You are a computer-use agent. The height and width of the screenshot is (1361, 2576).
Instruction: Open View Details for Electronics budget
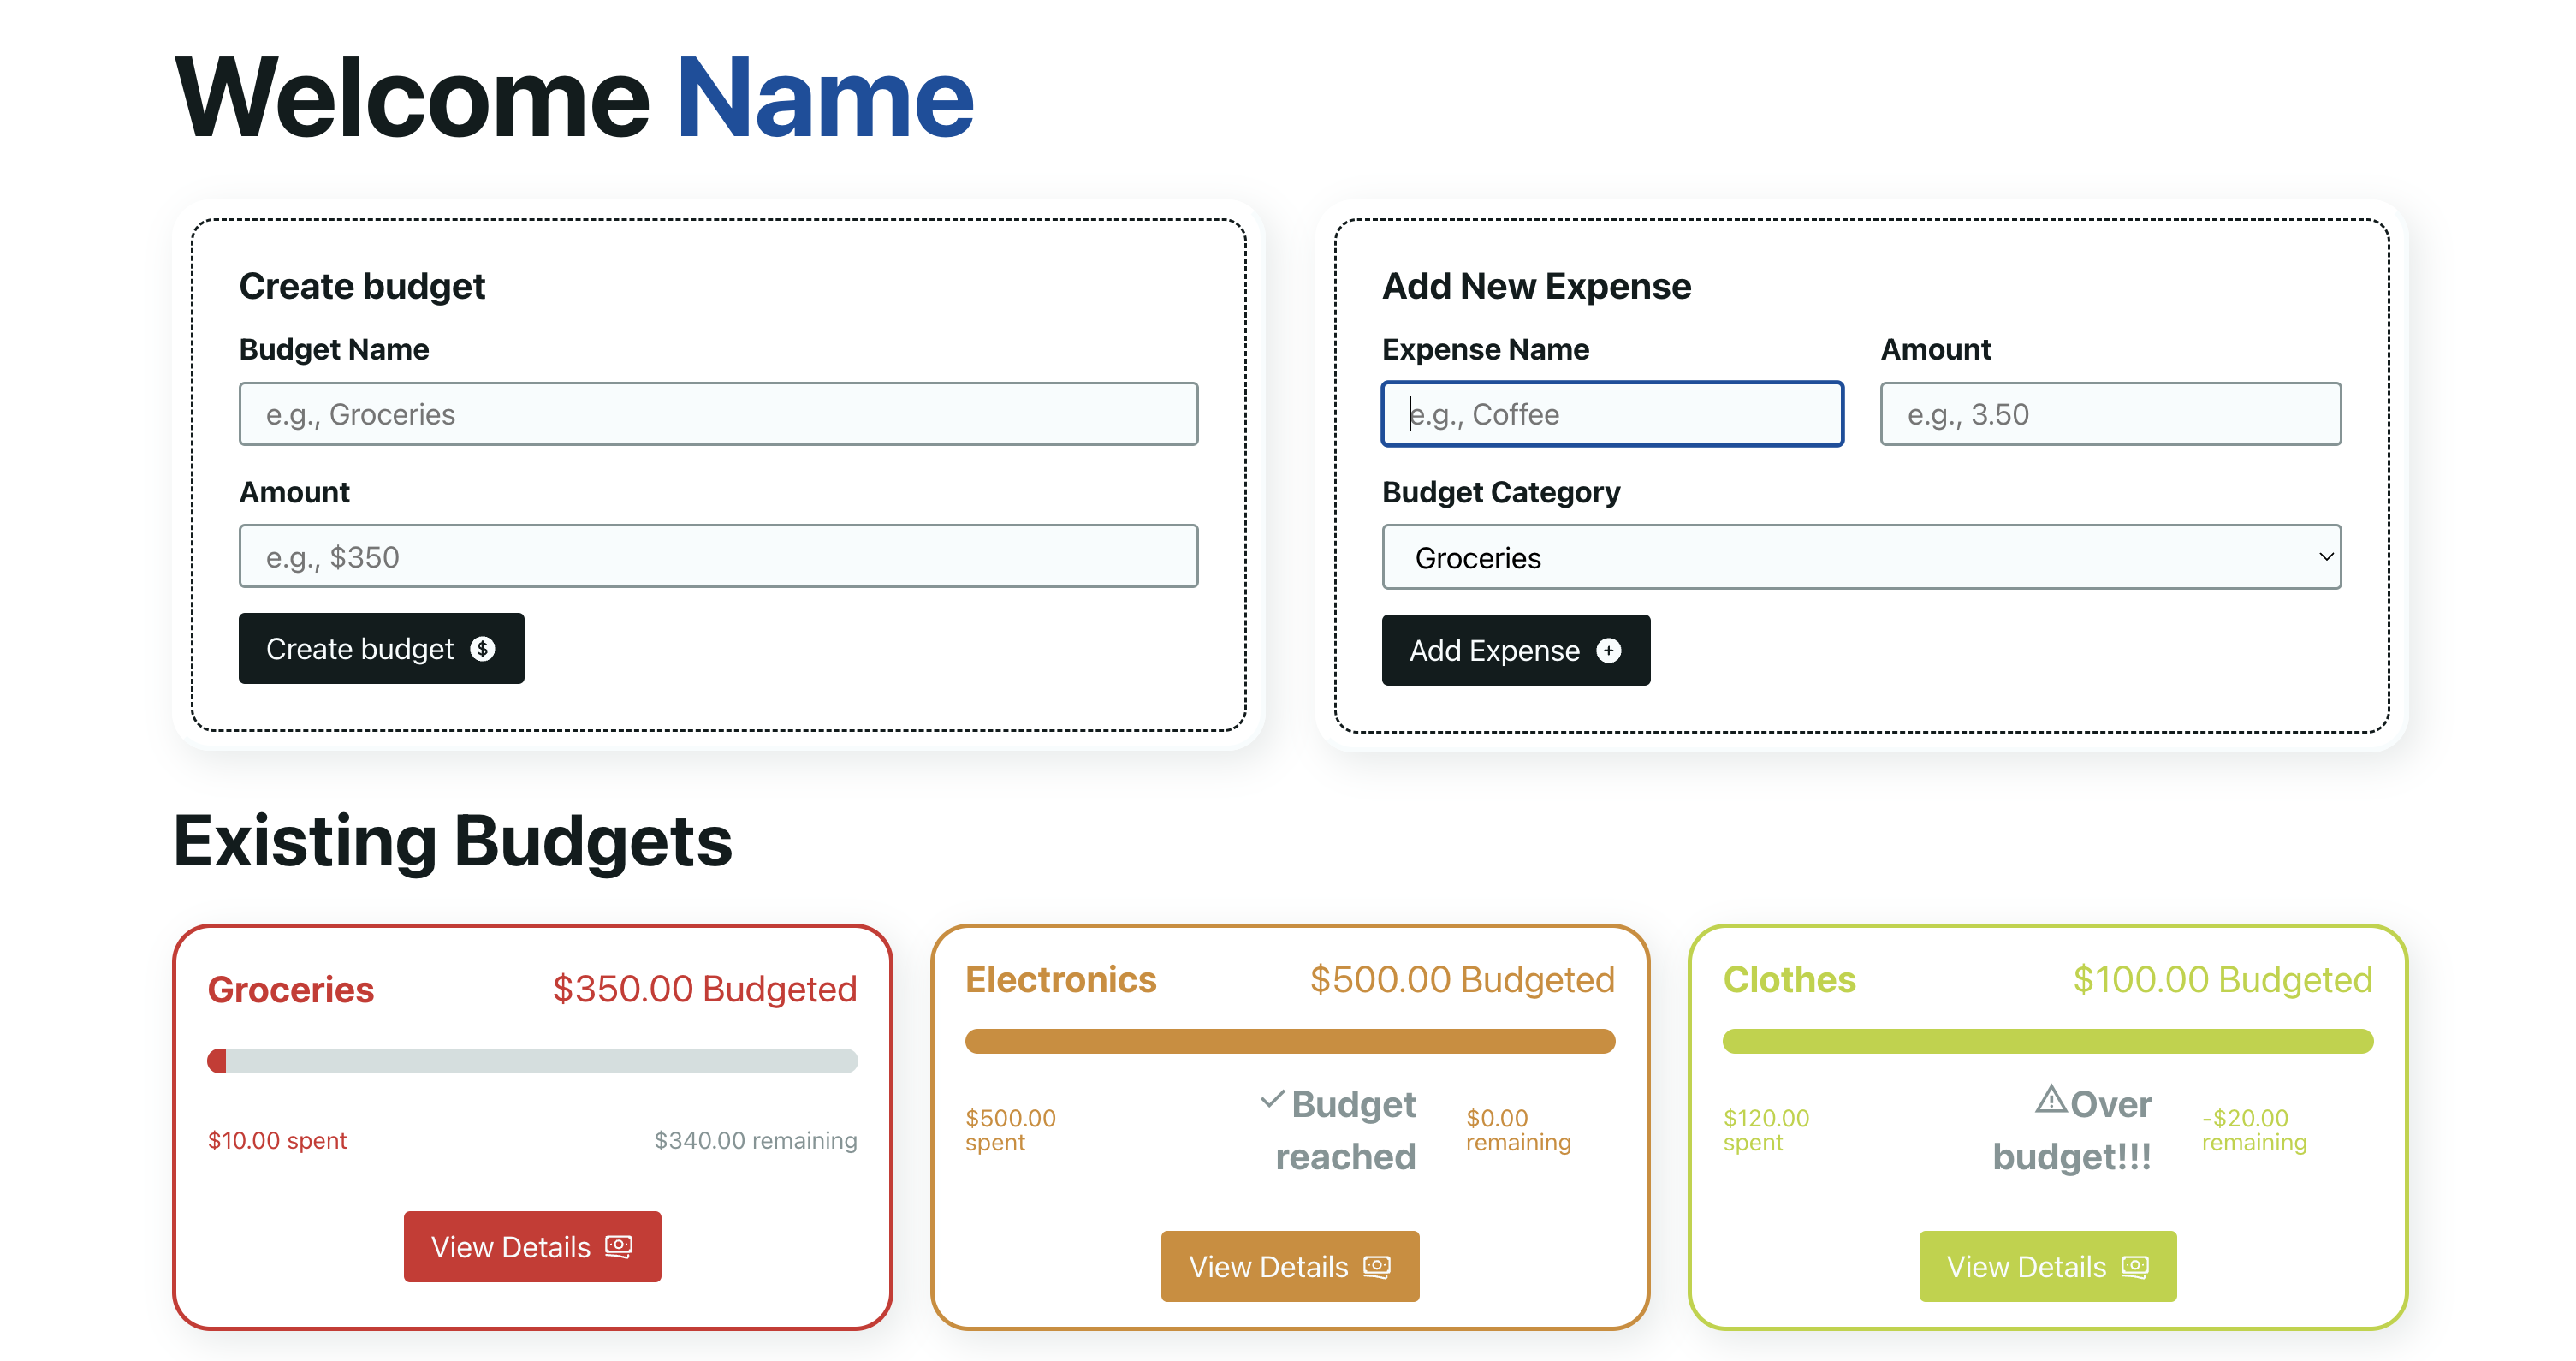click(1289, 1266)
